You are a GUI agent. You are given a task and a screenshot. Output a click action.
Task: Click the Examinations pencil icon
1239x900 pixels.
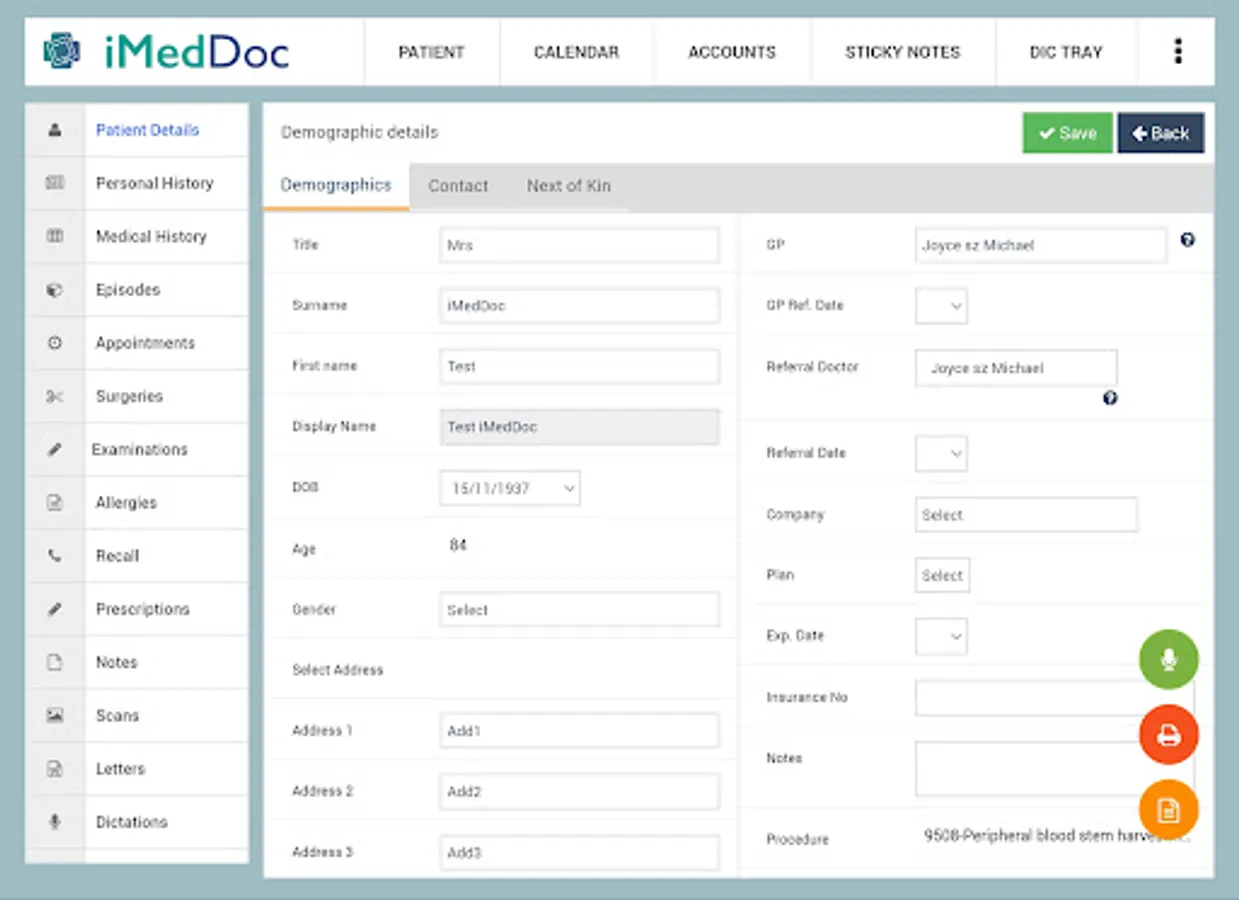coord(55,450)
